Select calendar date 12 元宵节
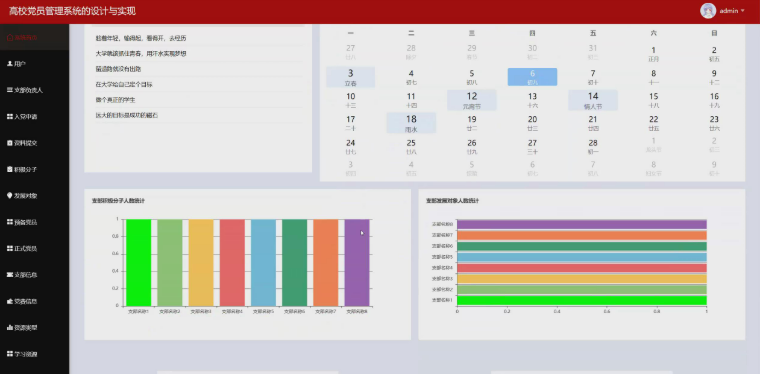 tap(472, 100)
